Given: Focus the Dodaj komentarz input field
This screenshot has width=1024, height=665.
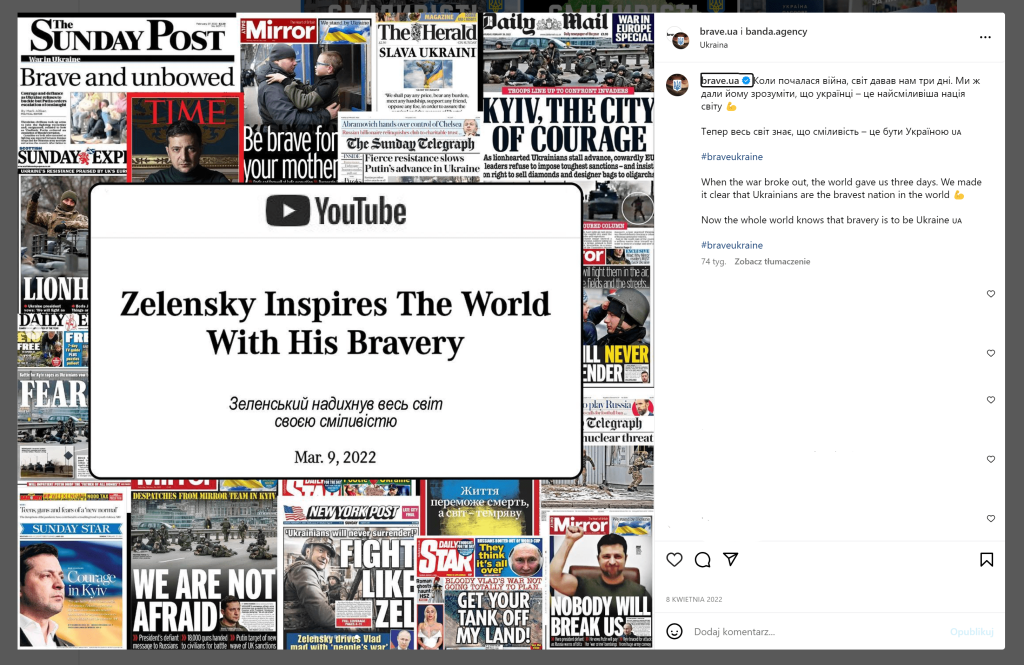Looking at the screenshot, I should 816,632.
